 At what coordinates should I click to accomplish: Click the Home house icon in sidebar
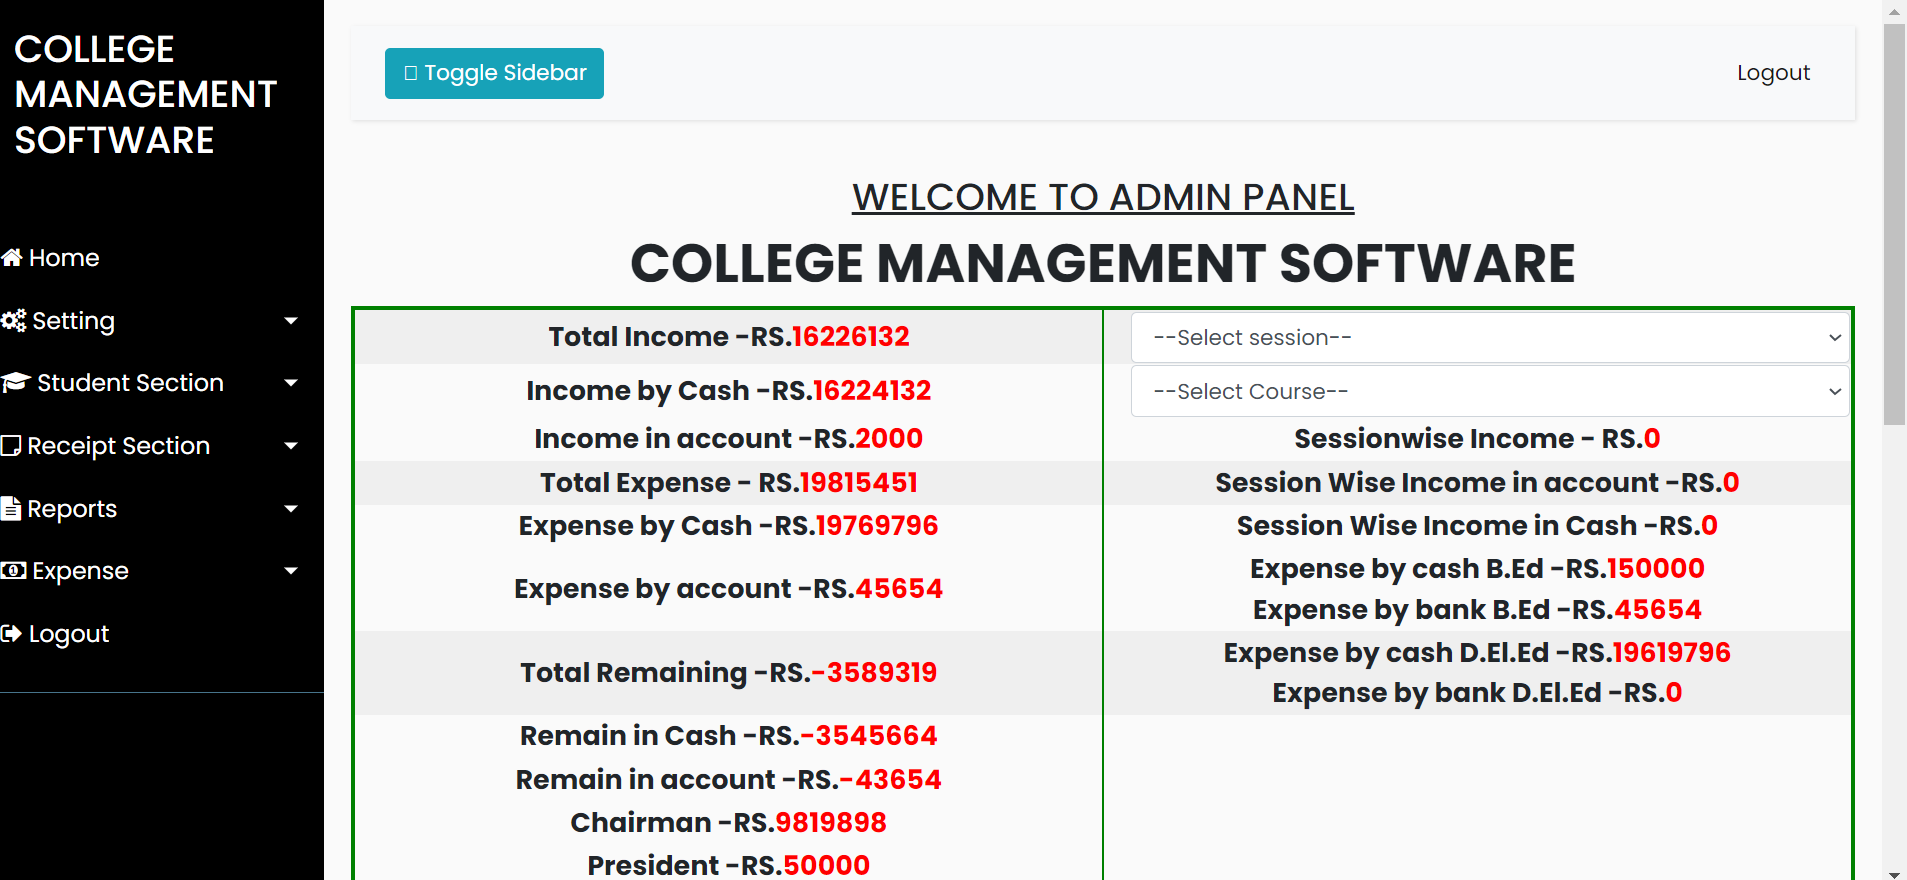12,258
